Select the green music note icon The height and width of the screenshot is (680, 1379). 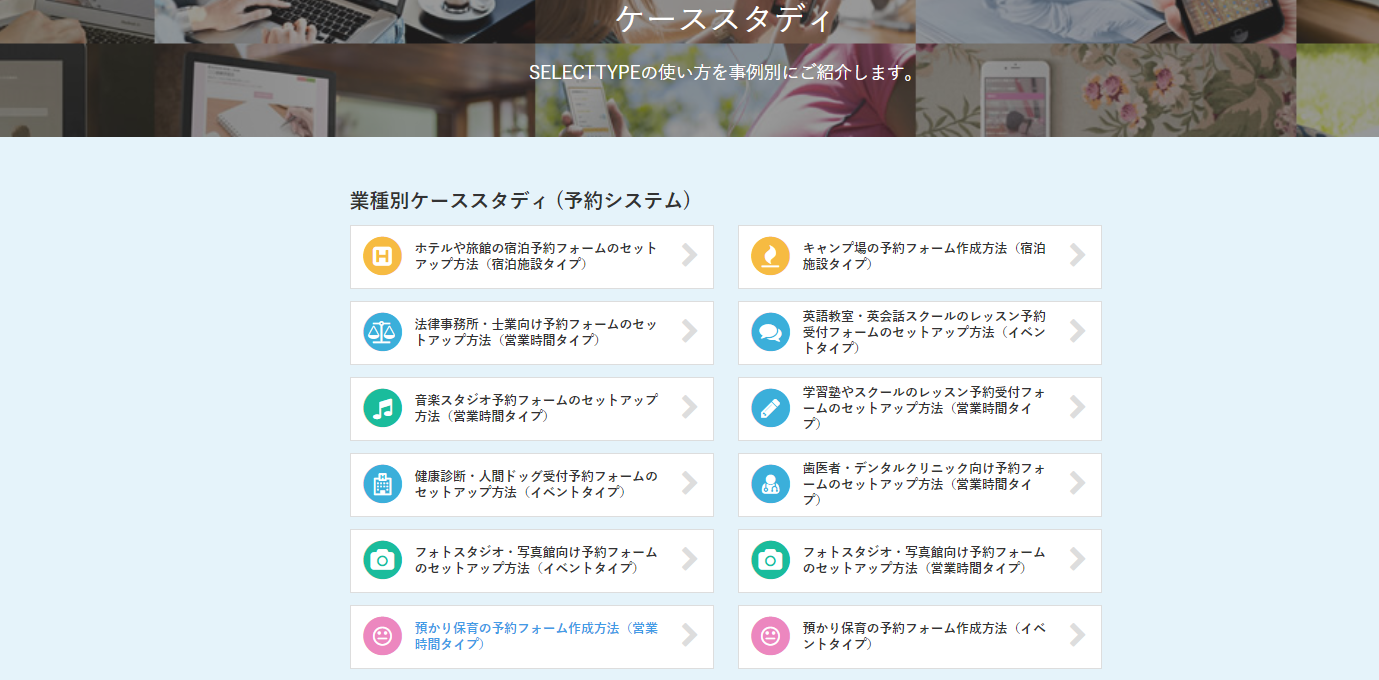click(381, 408)
